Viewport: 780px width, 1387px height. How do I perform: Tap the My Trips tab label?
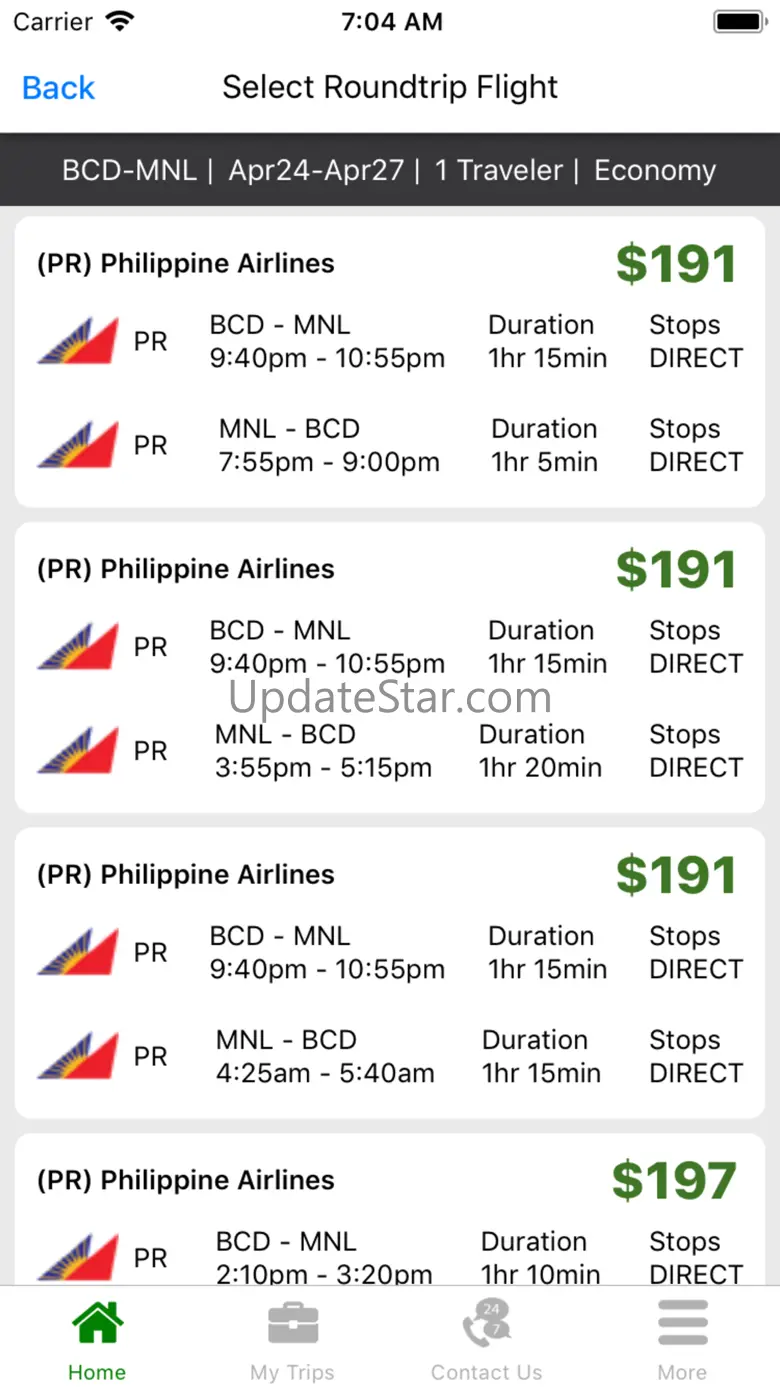pyautogui.click(x=293, y=1372)
